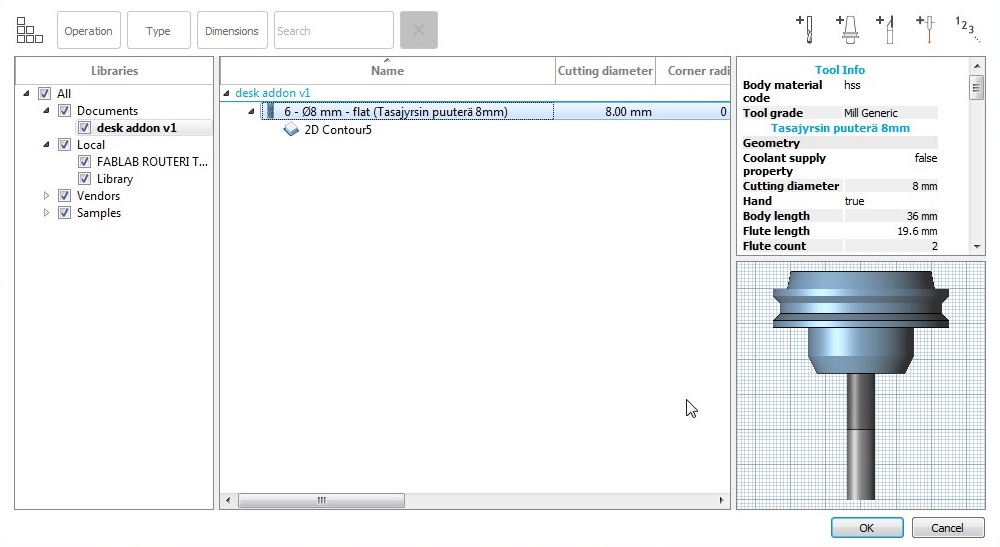Click Tool Info scrollbar up arrow
This screenshot has width=1000, height=547.
pos(977,66)
